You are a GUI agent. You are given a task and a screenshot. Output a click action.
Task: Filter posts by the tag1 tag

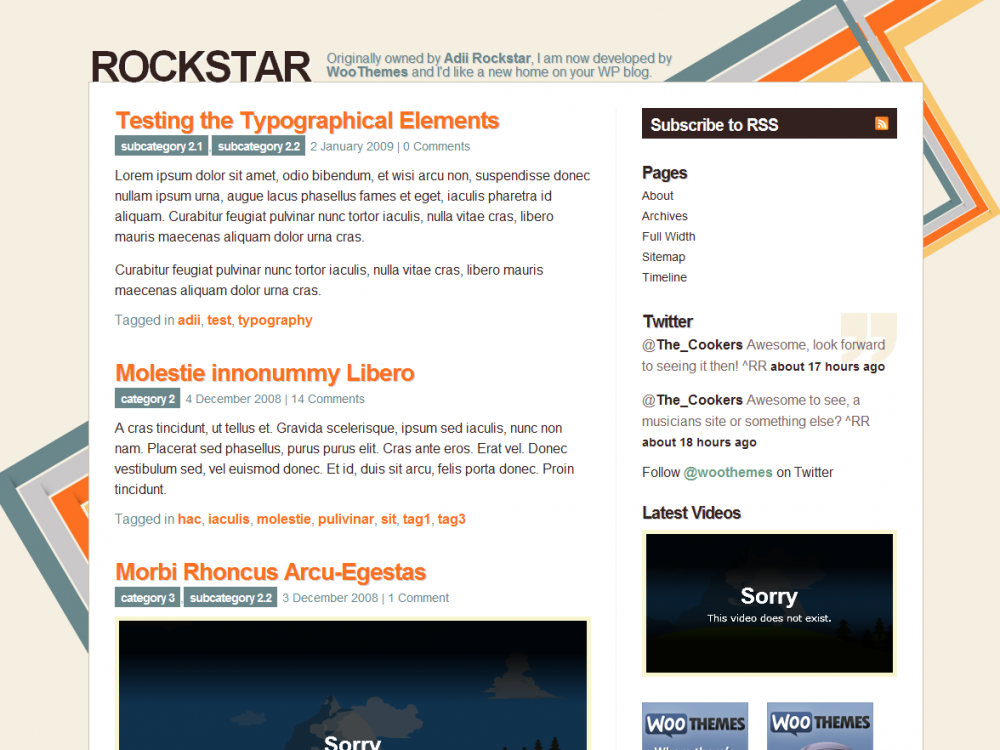click(x=416, y=519)
